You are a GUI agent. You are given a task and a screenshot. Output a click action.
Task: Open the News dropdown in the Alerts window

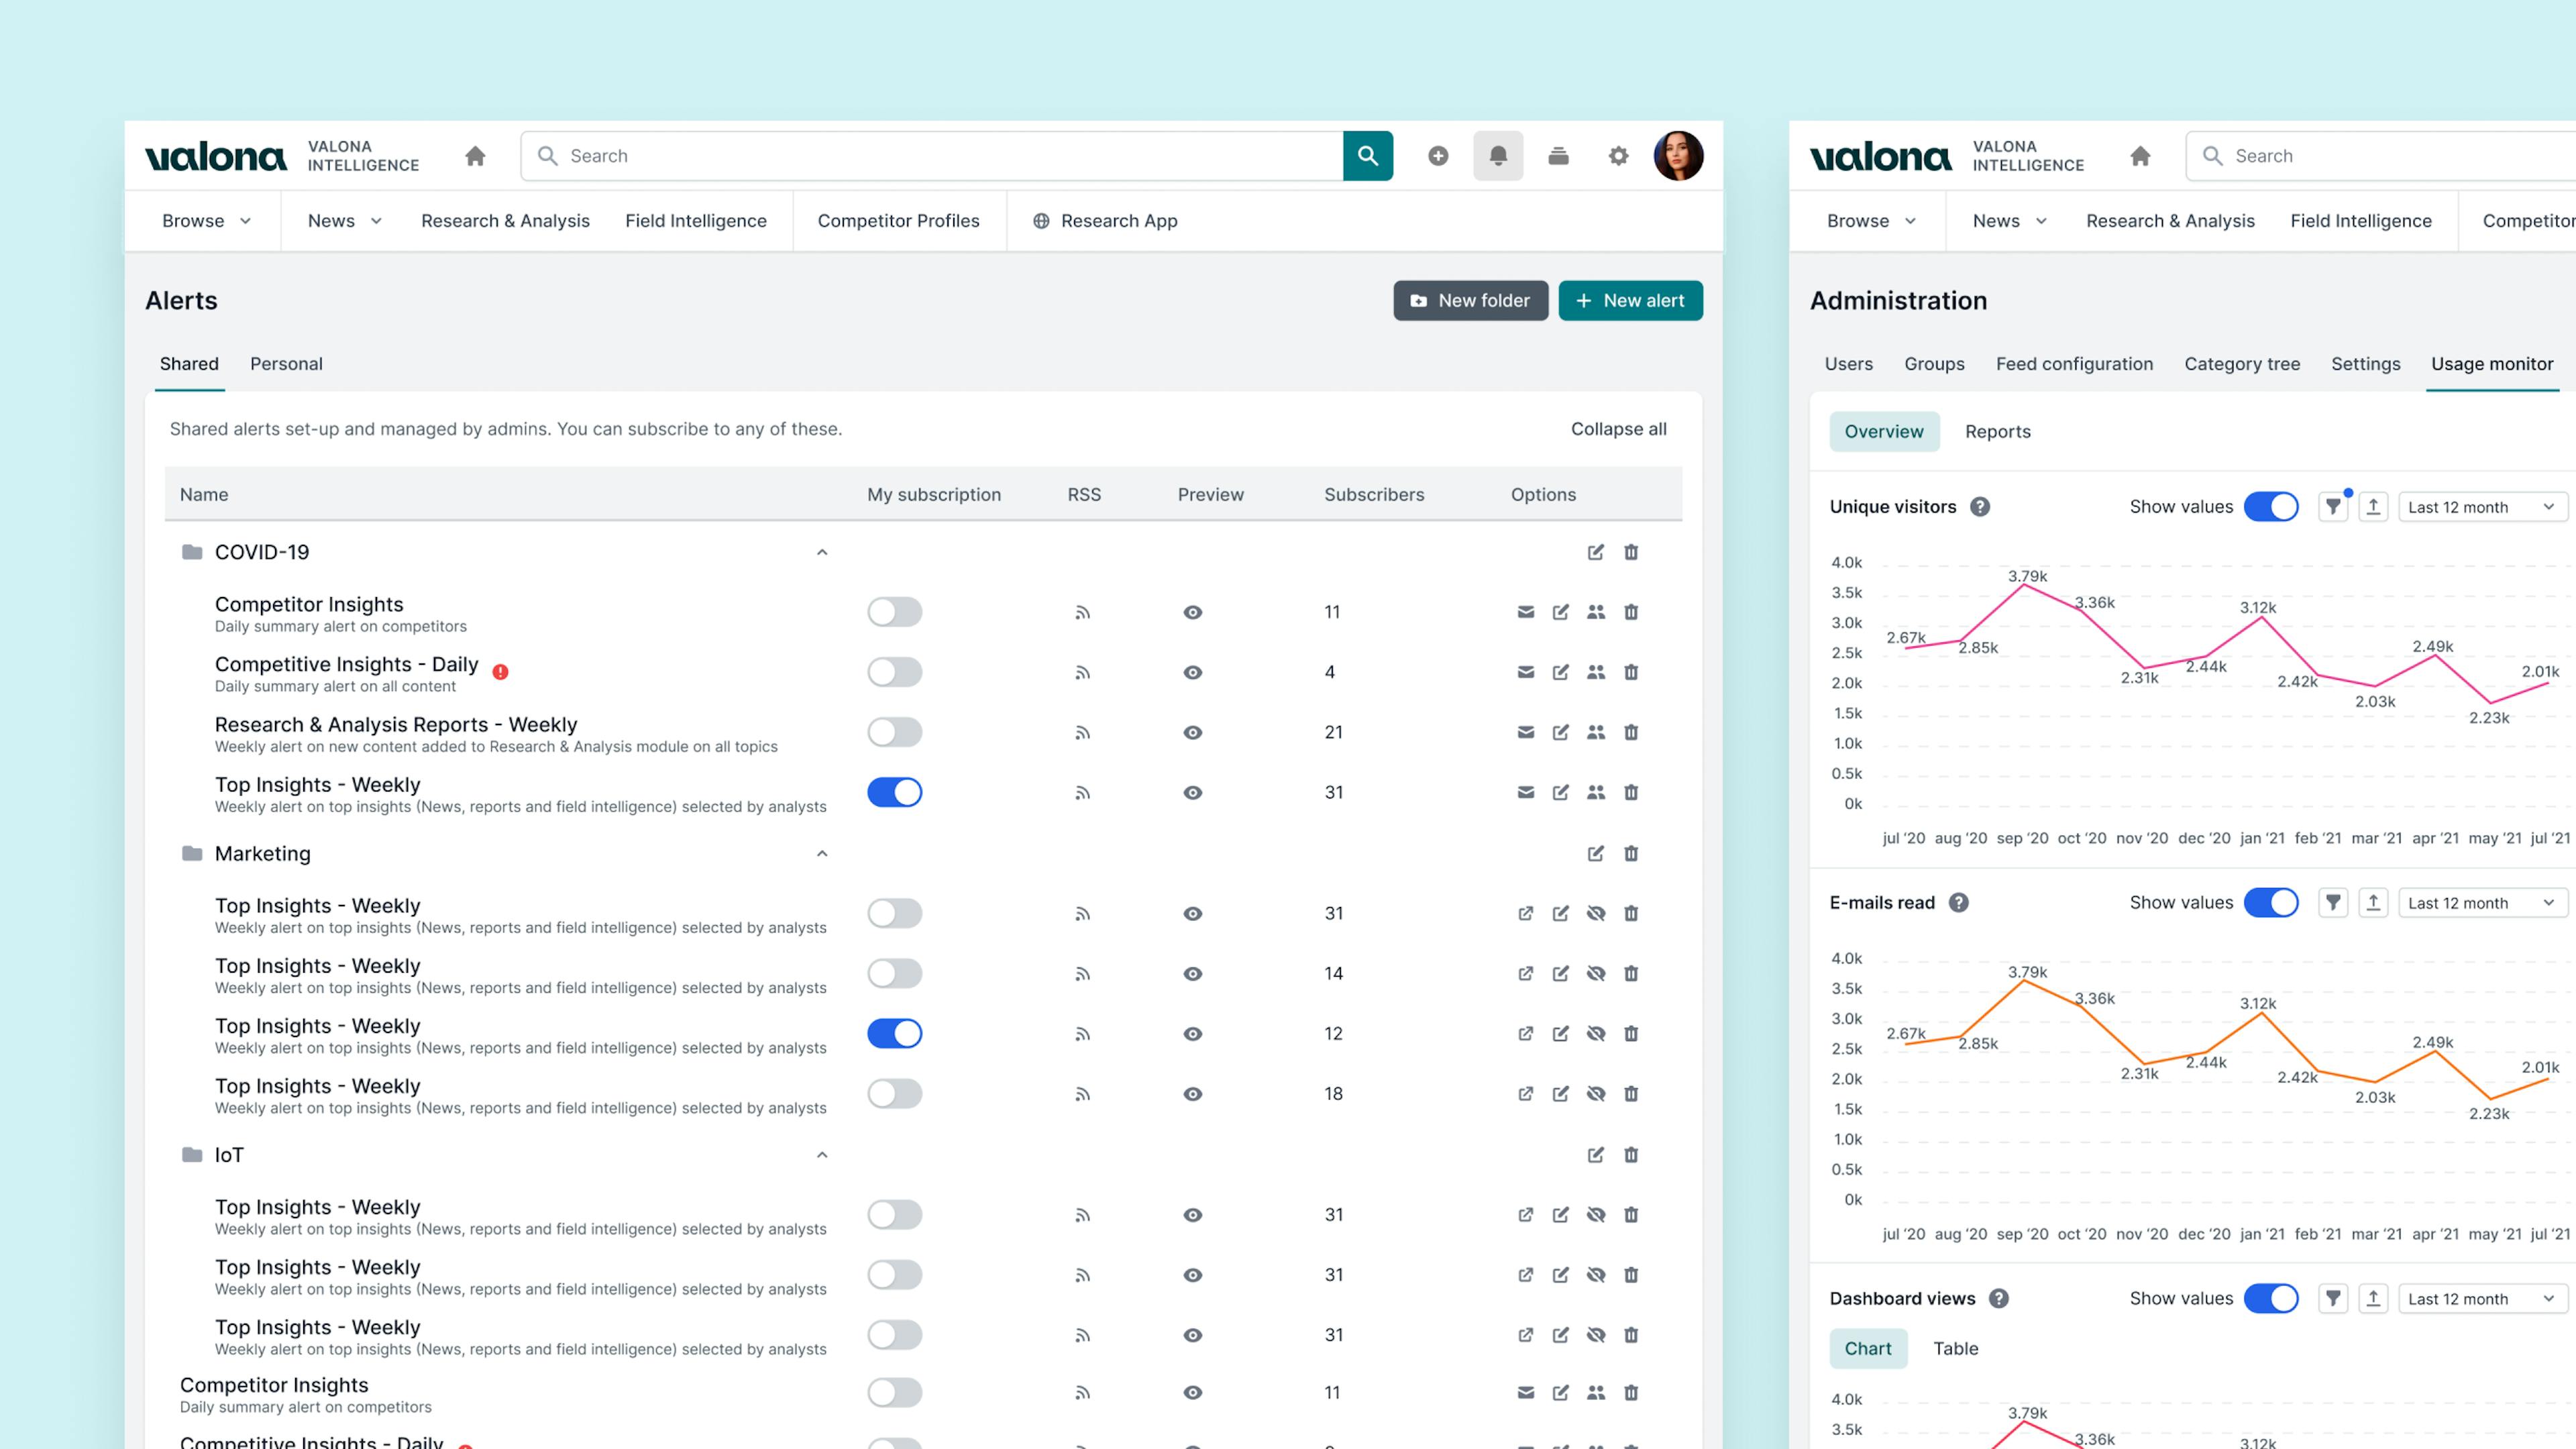click(x=345, y=221)
